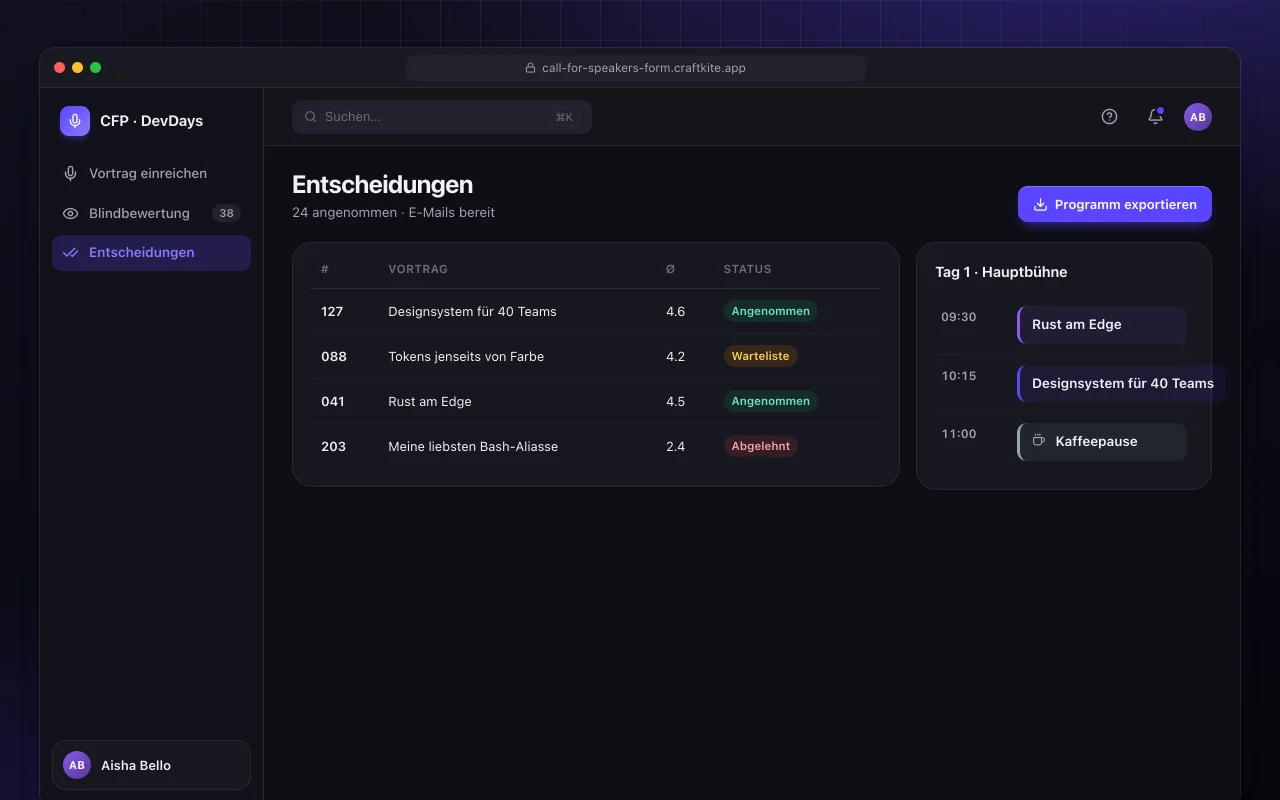Click the download icon on Programm exportieren
Image resolution: width=1280 pixels, height=800 pixels.
click(1040, 204)
